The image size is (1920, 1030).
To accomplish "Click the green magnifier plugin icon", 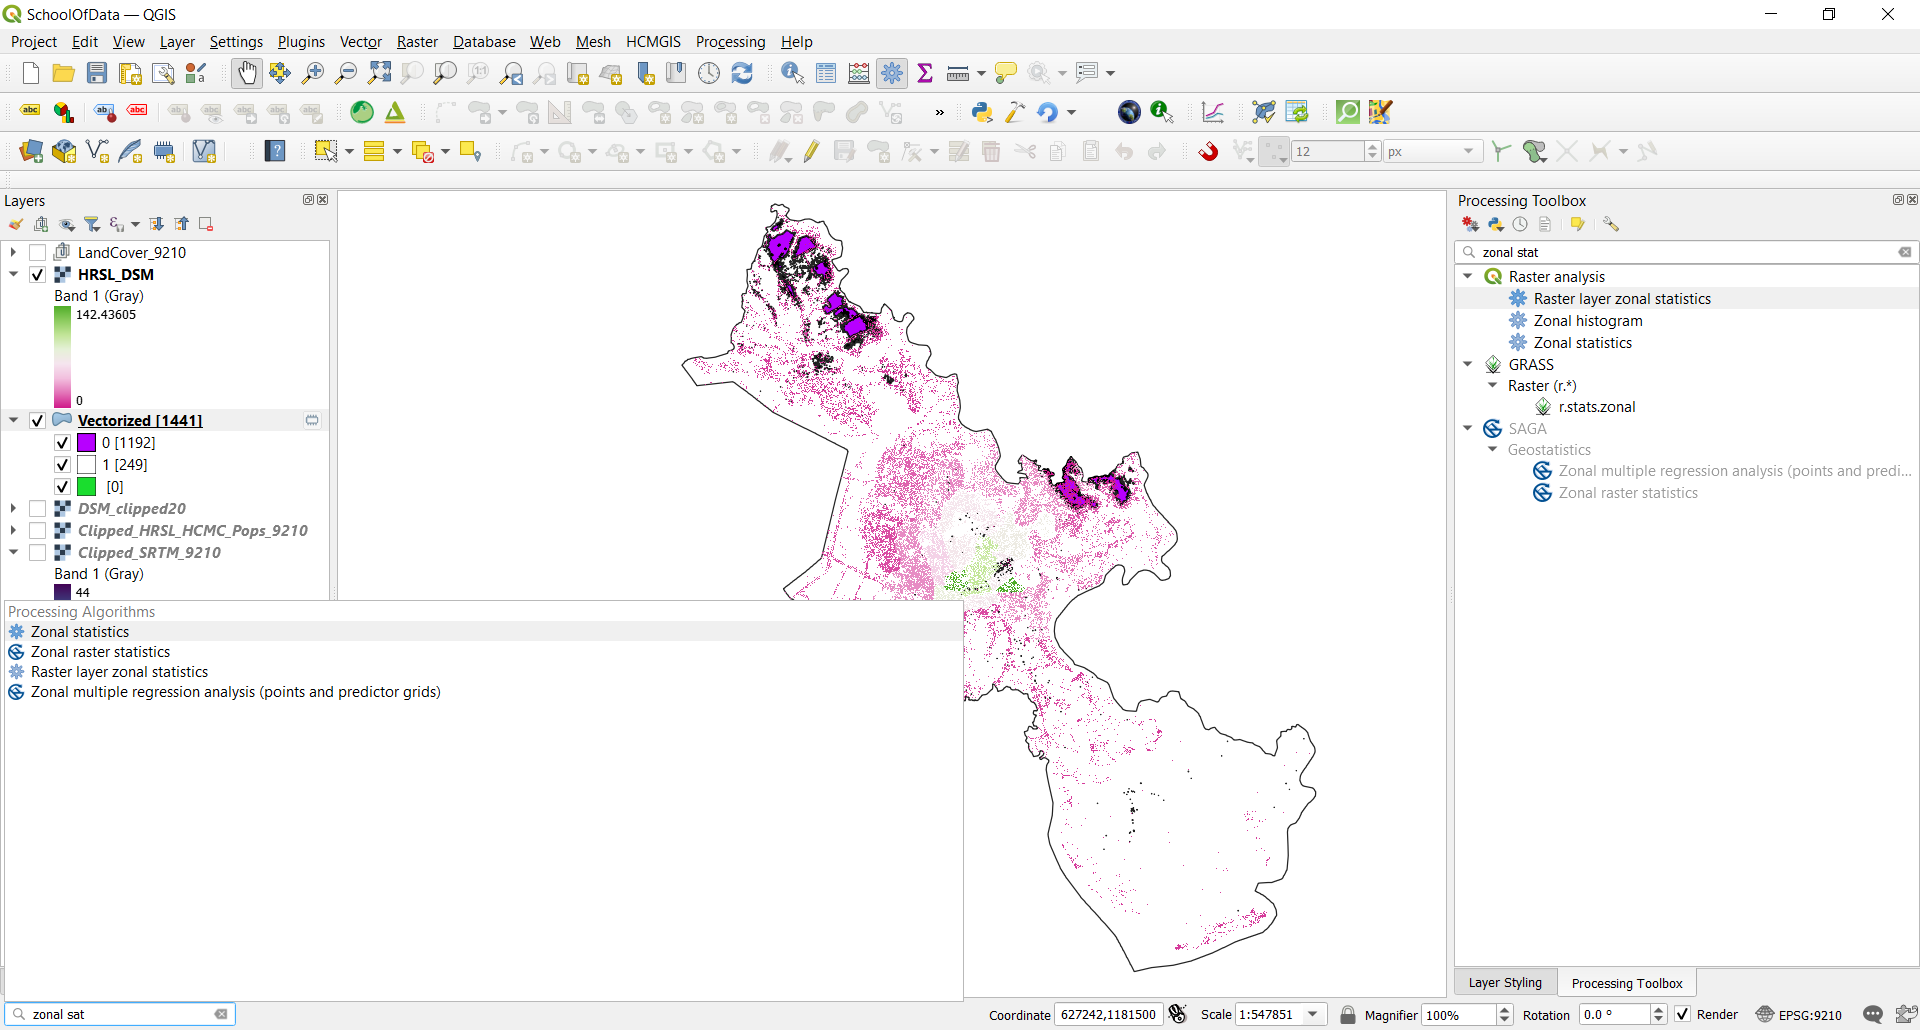I will pos(1347,112).
